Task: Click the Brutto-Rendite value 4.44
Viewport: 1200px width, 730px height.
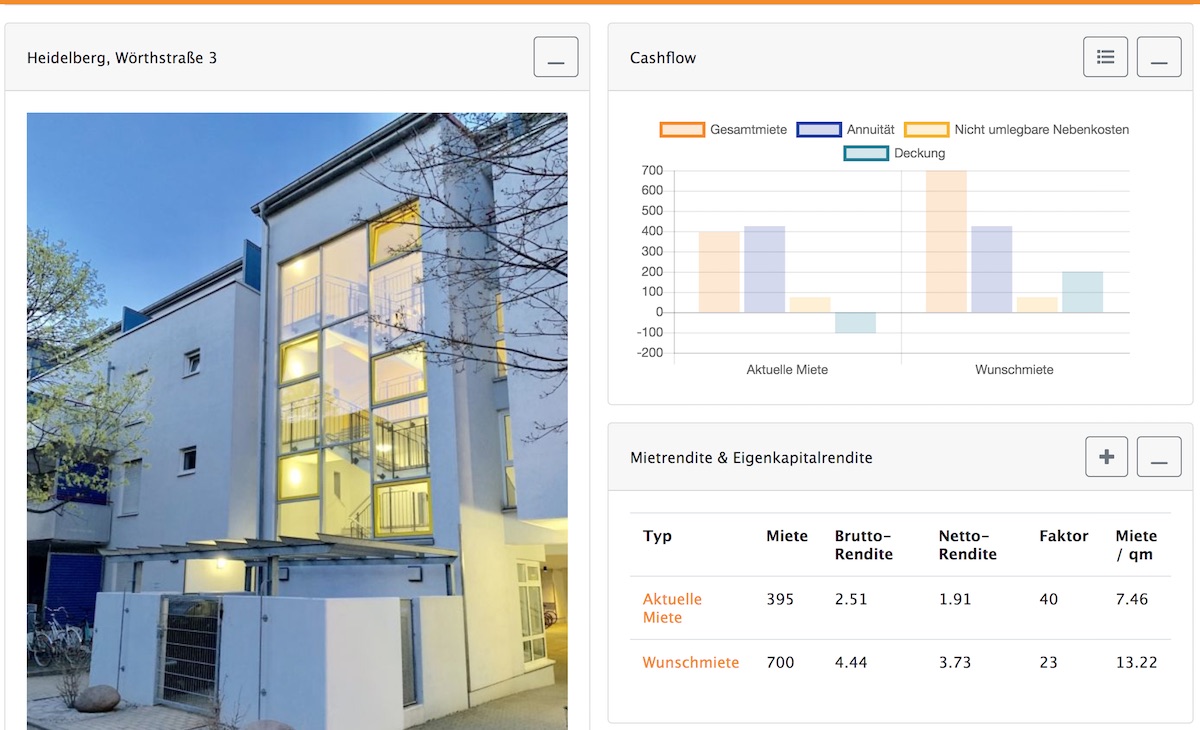Action: click(x=851, y=662)
